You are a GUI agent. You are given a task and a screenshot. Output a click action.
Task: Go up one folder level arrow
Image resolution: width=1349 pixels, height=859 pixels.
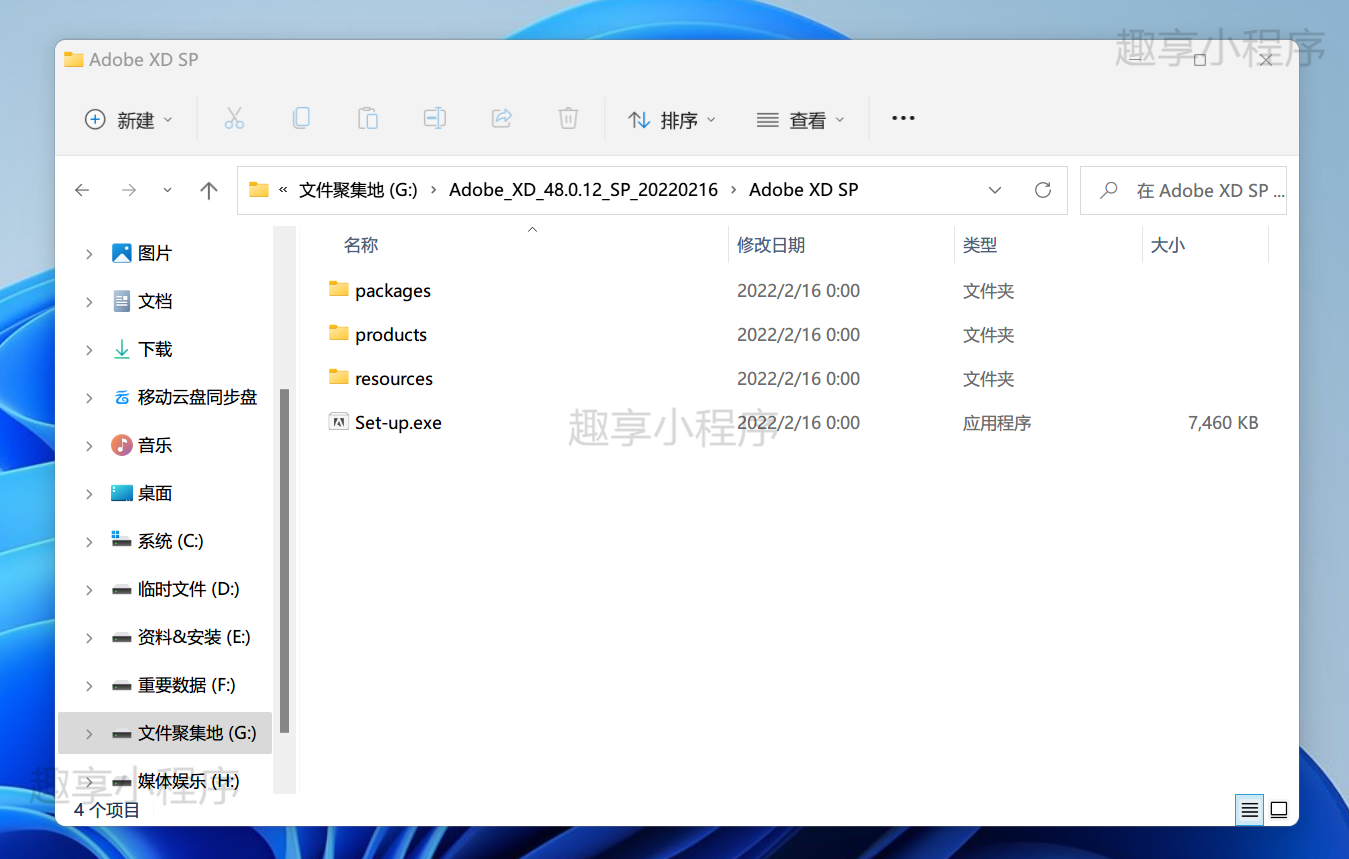tap(208, 190)
